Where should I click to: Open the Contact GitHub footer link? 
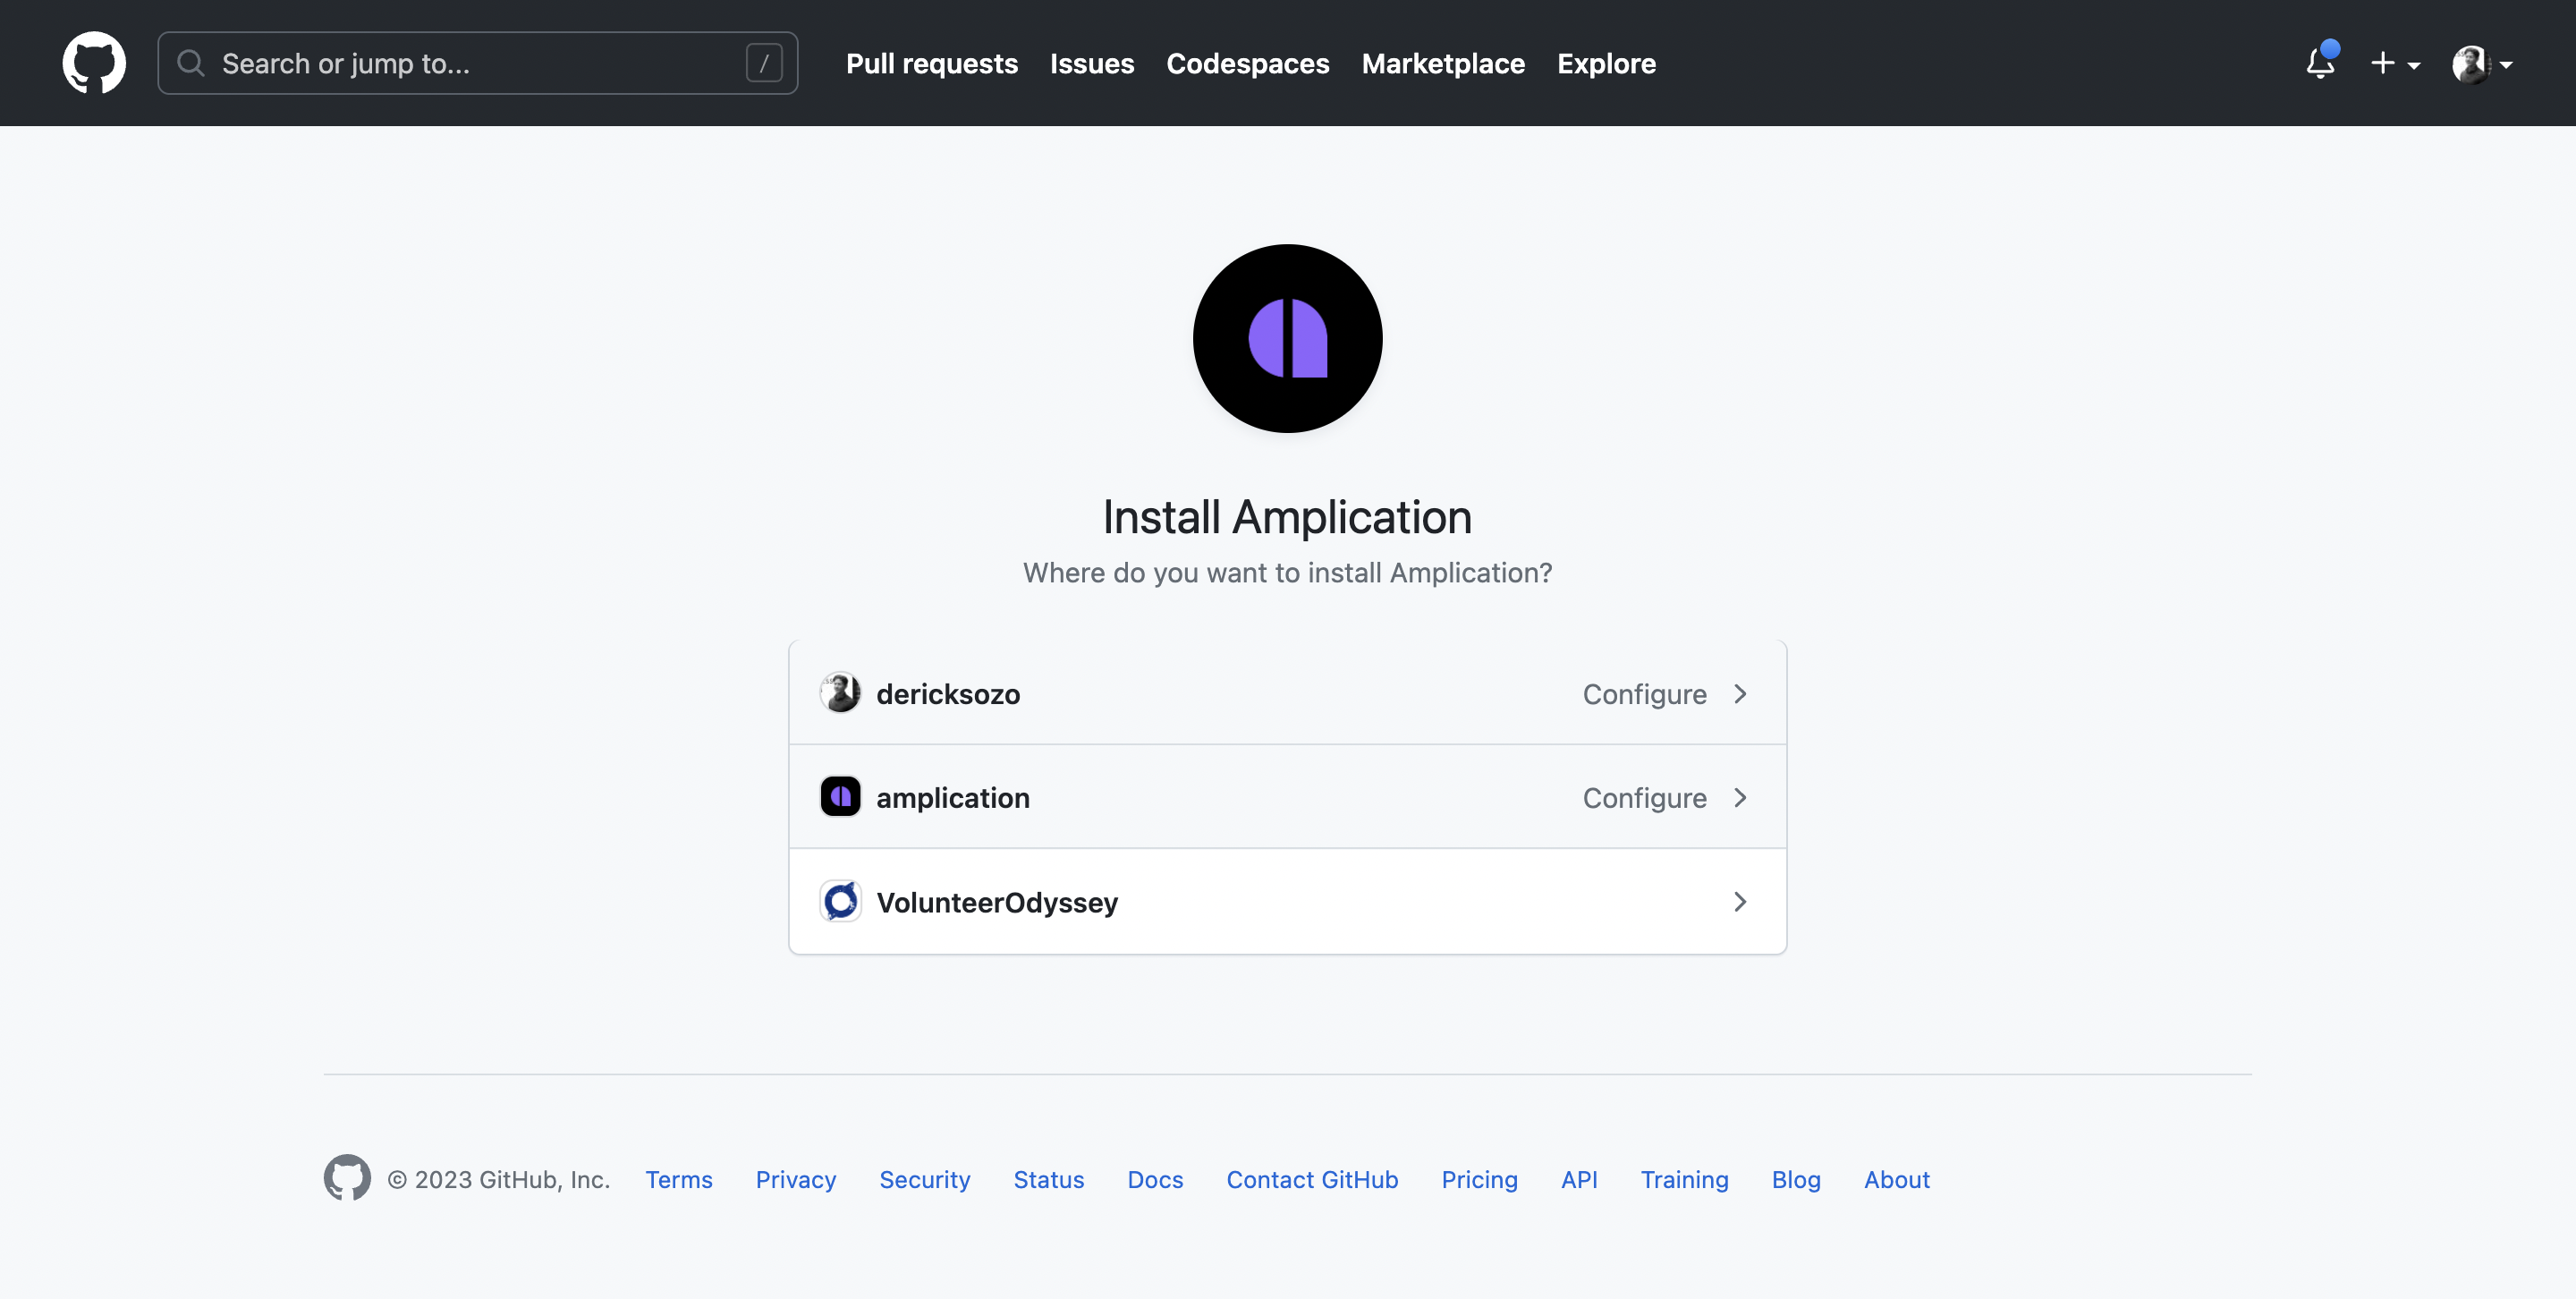1311,1179
